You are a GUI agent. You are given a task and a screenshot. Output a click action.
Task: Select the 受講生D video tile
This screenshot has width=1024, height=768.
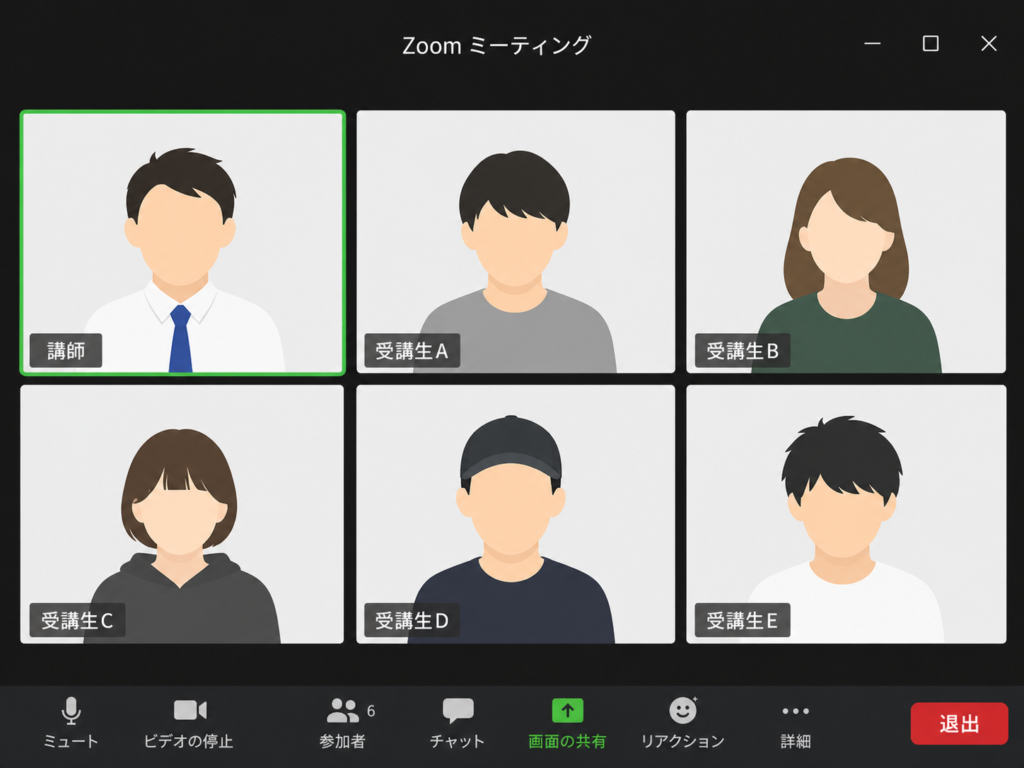tap(516, 514)
